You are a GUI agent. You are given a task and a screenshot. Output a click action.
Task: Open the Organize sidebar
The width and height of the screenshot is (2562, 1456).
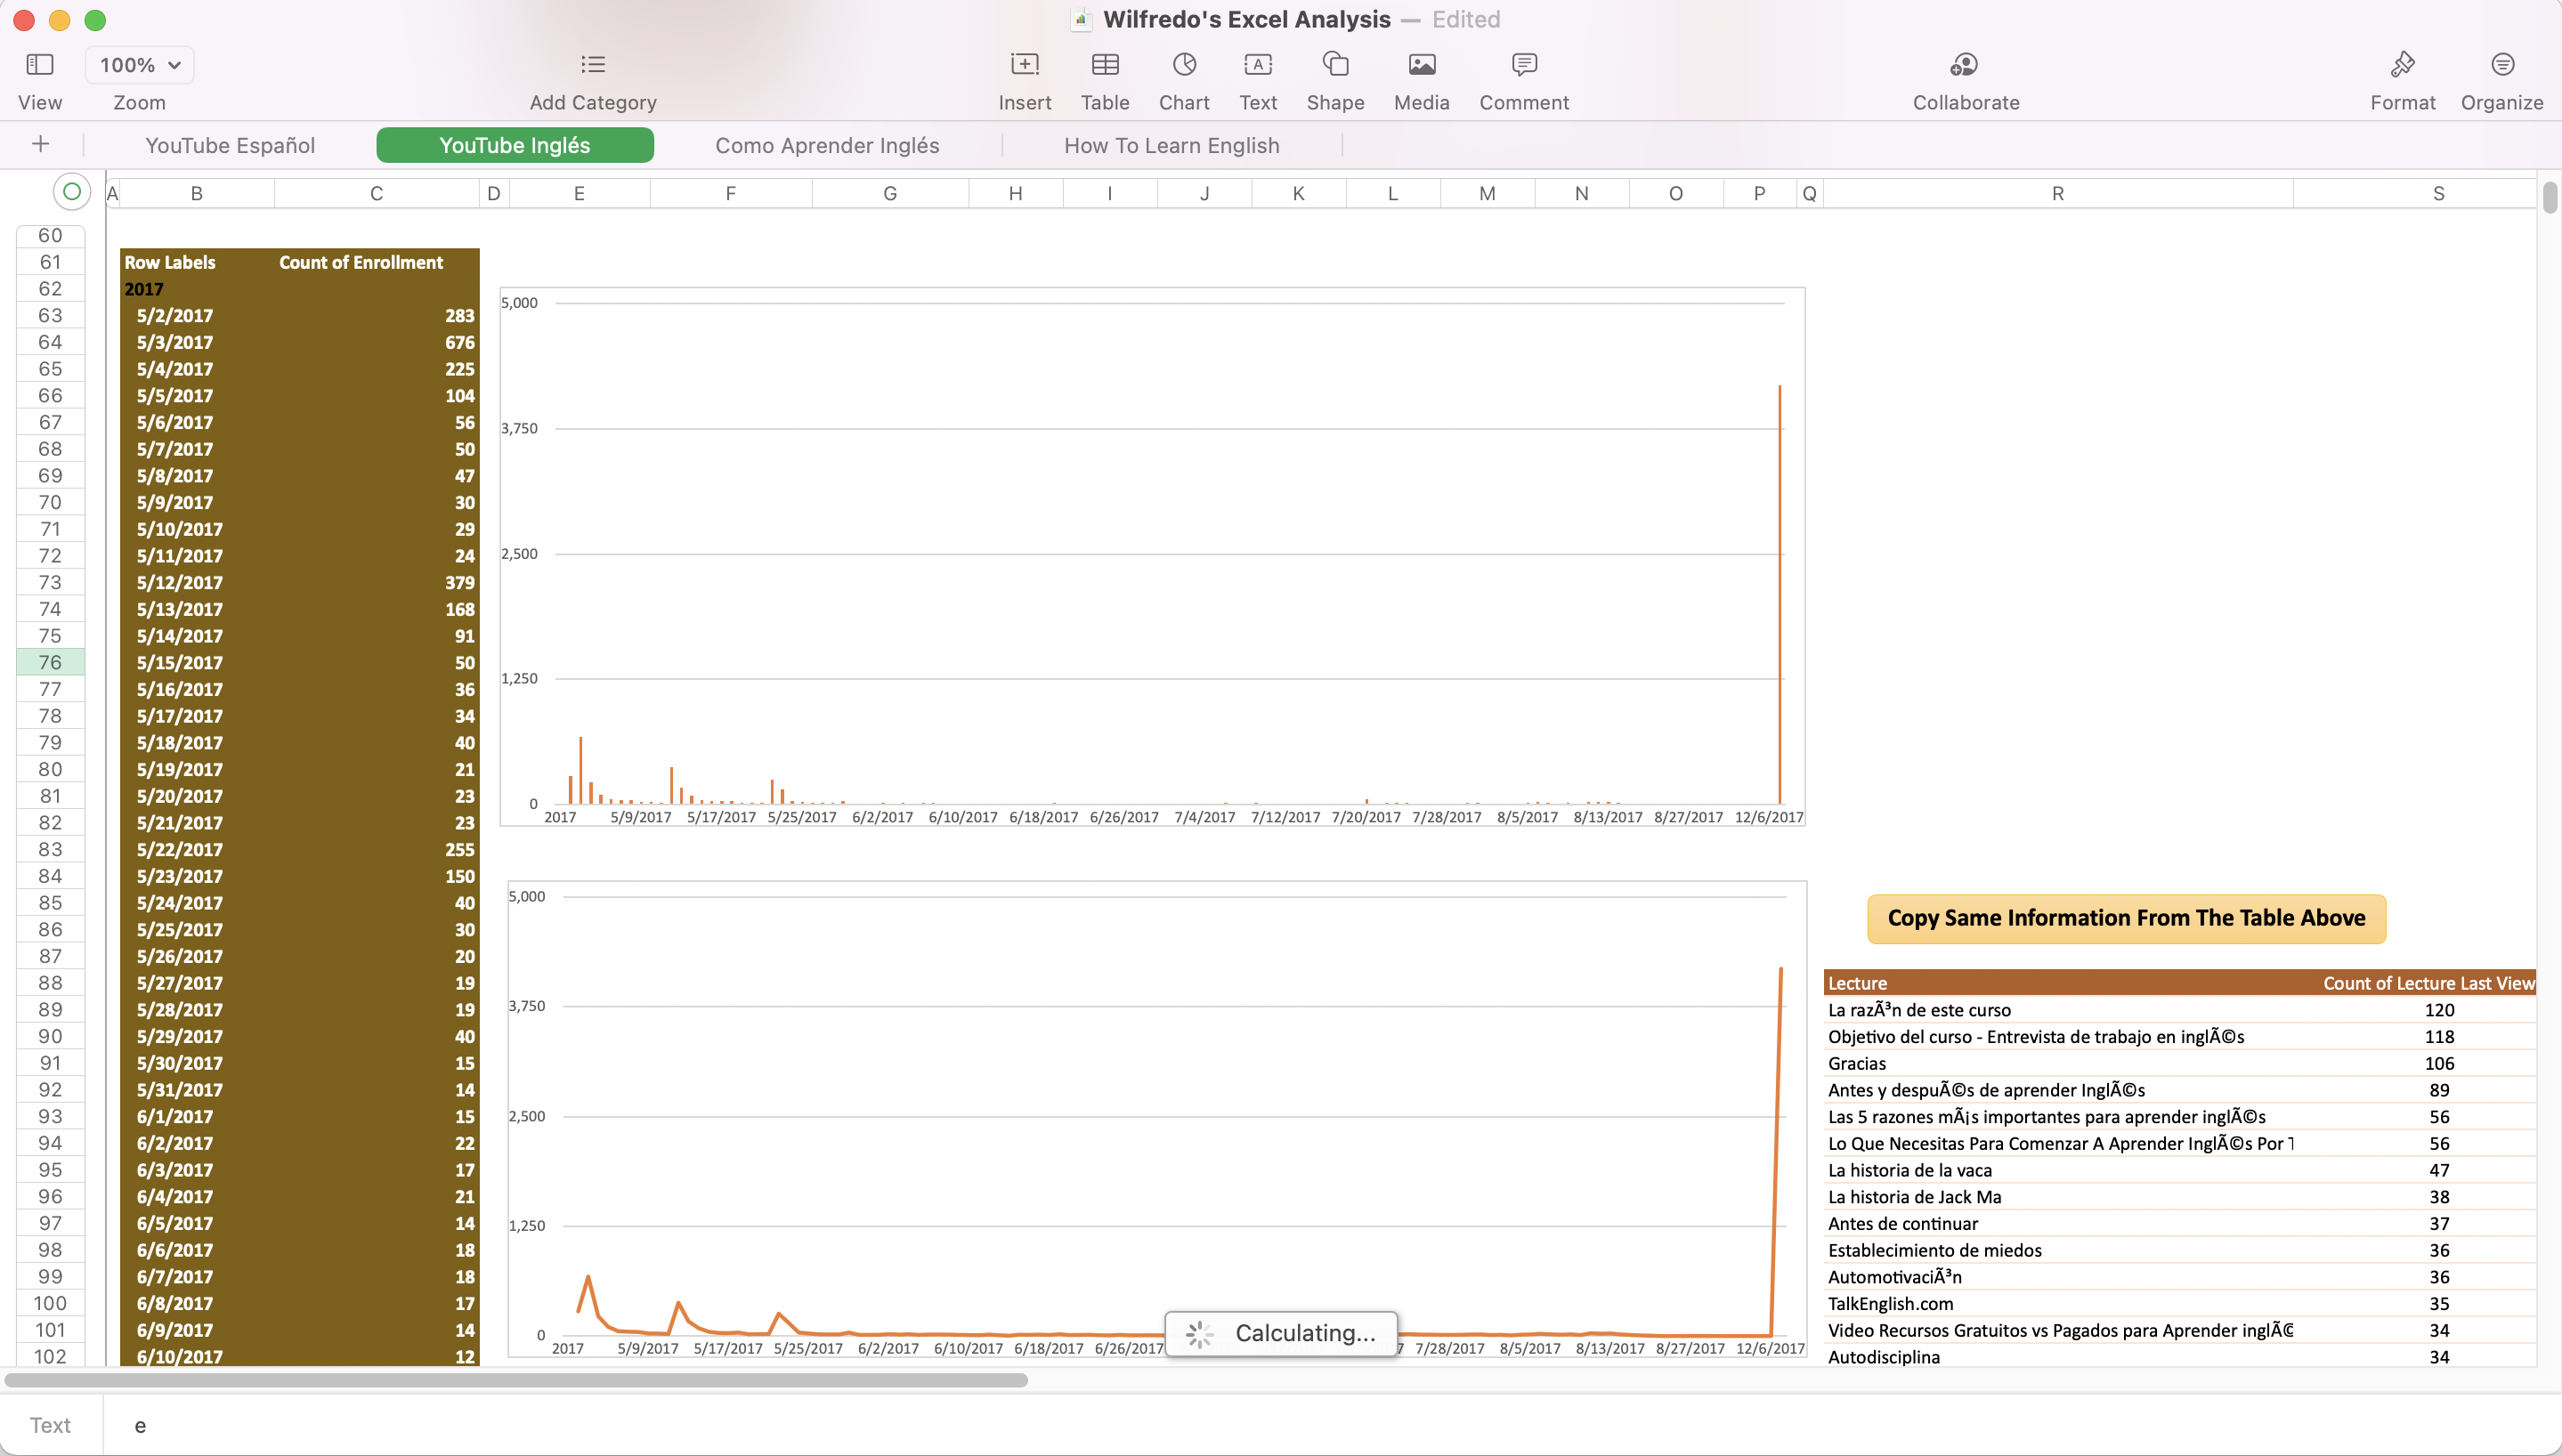point(2502,65)
